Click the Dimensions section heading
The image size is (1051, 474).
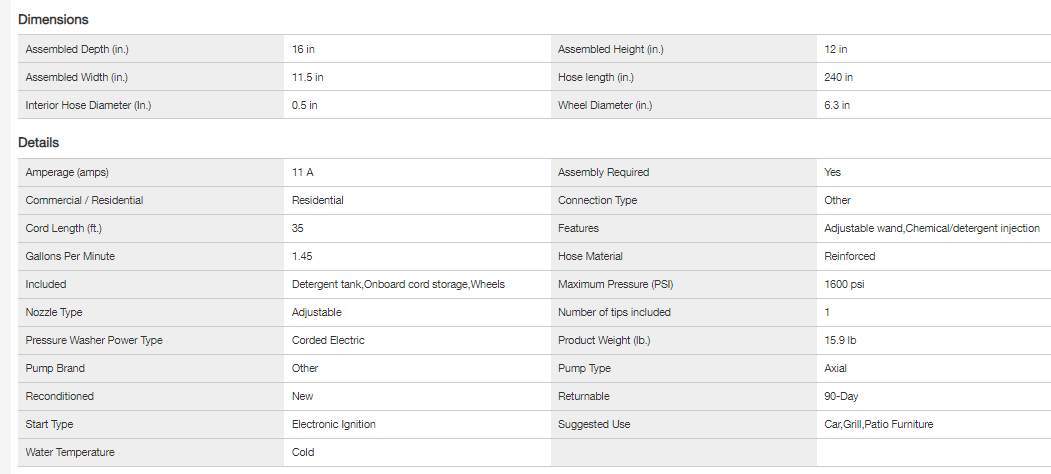(53, 19)
